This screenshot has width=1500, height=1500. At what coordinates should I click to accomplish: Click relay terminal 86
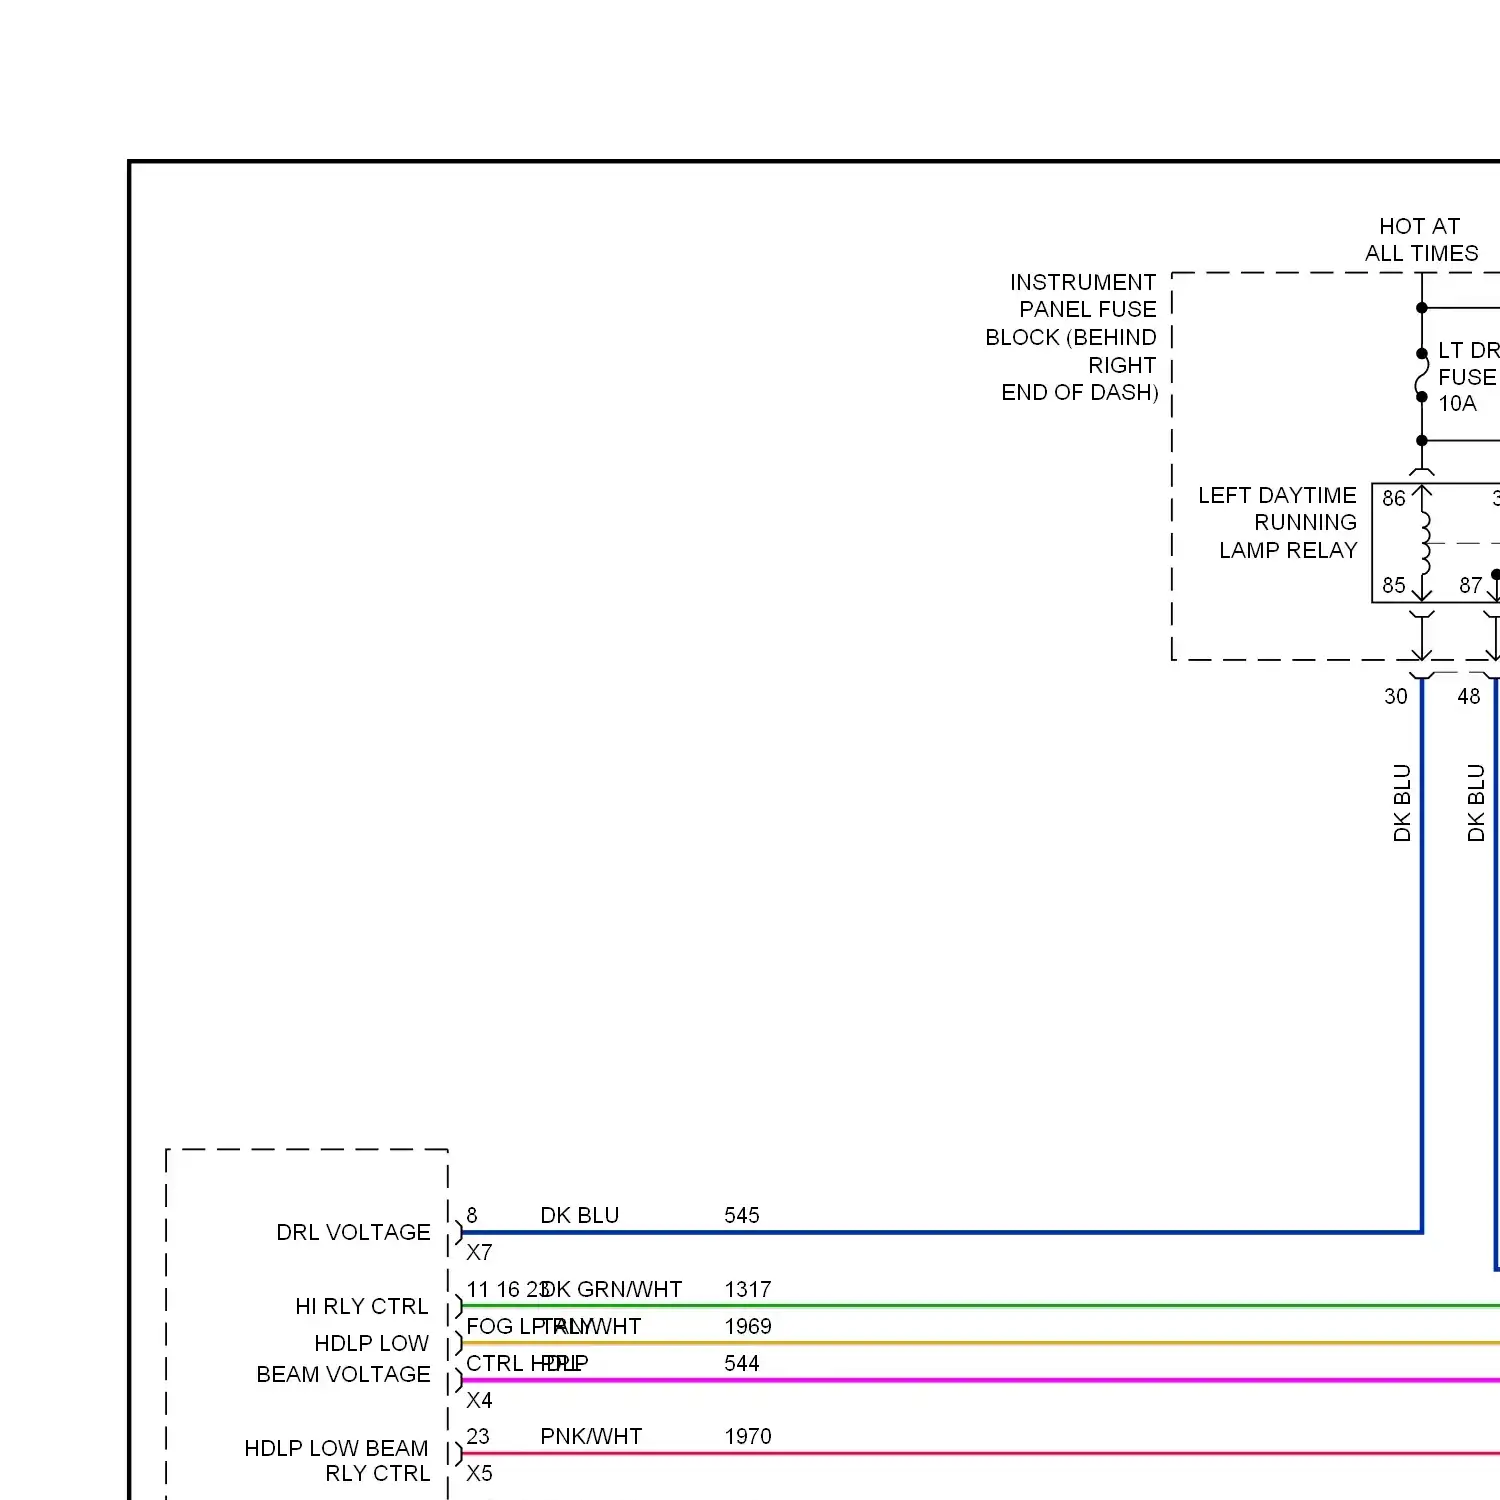tap(1394, 498)
